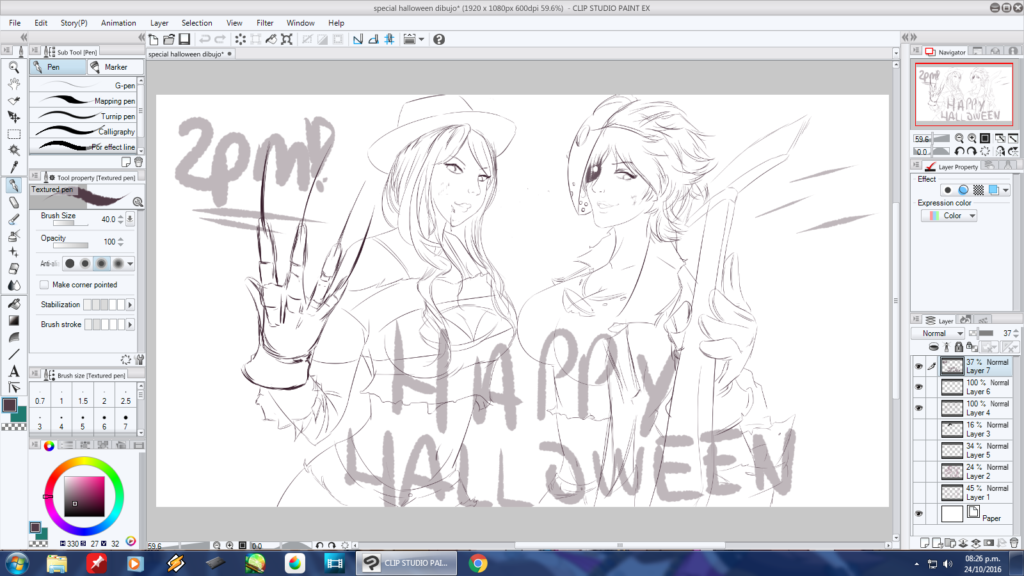Open the Filter menu
The width and height of the screenshot is (1024, 576).
265,22
